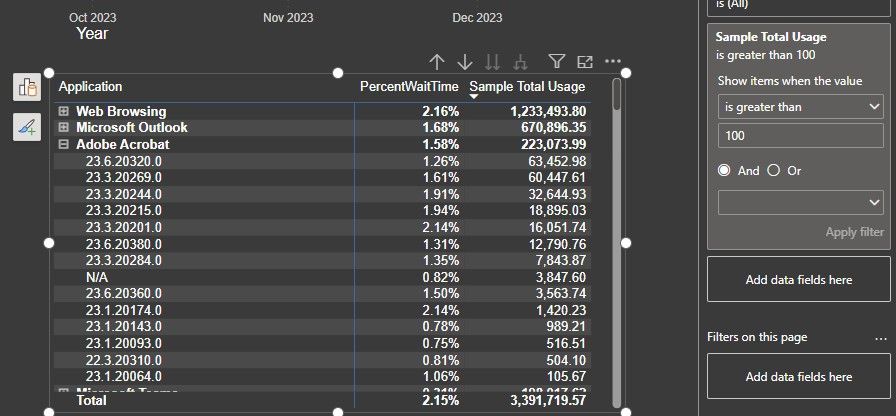Image resolution: width=896 pixels, height=416 pixels.
Task: Click Add data fields here above page filters
Action: point(798,279)
